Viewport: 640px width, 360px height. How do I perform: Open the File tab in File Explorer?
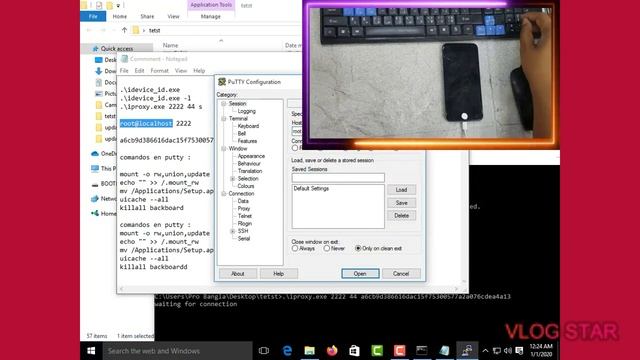(x=93, y=16)
